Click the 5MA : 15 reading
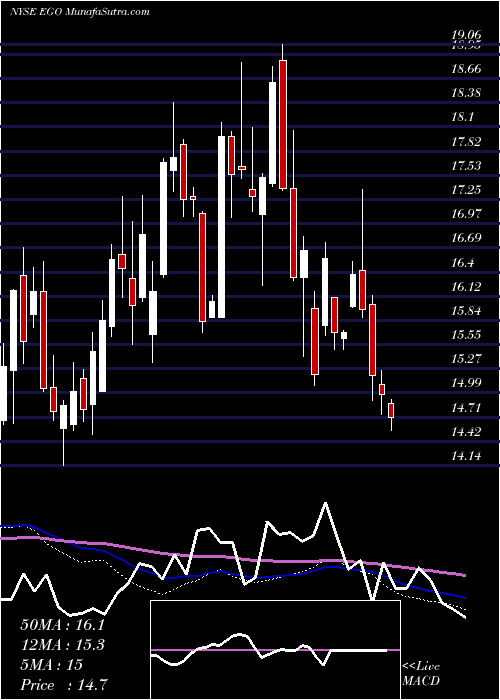 51,665
